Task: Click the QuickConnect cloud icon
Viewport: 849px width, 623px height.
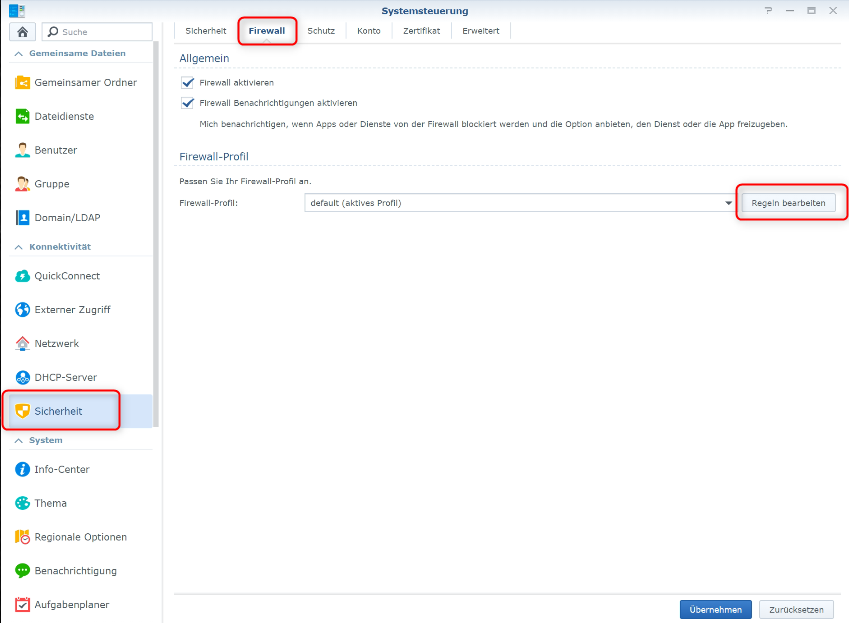Action: pos(23,276)
